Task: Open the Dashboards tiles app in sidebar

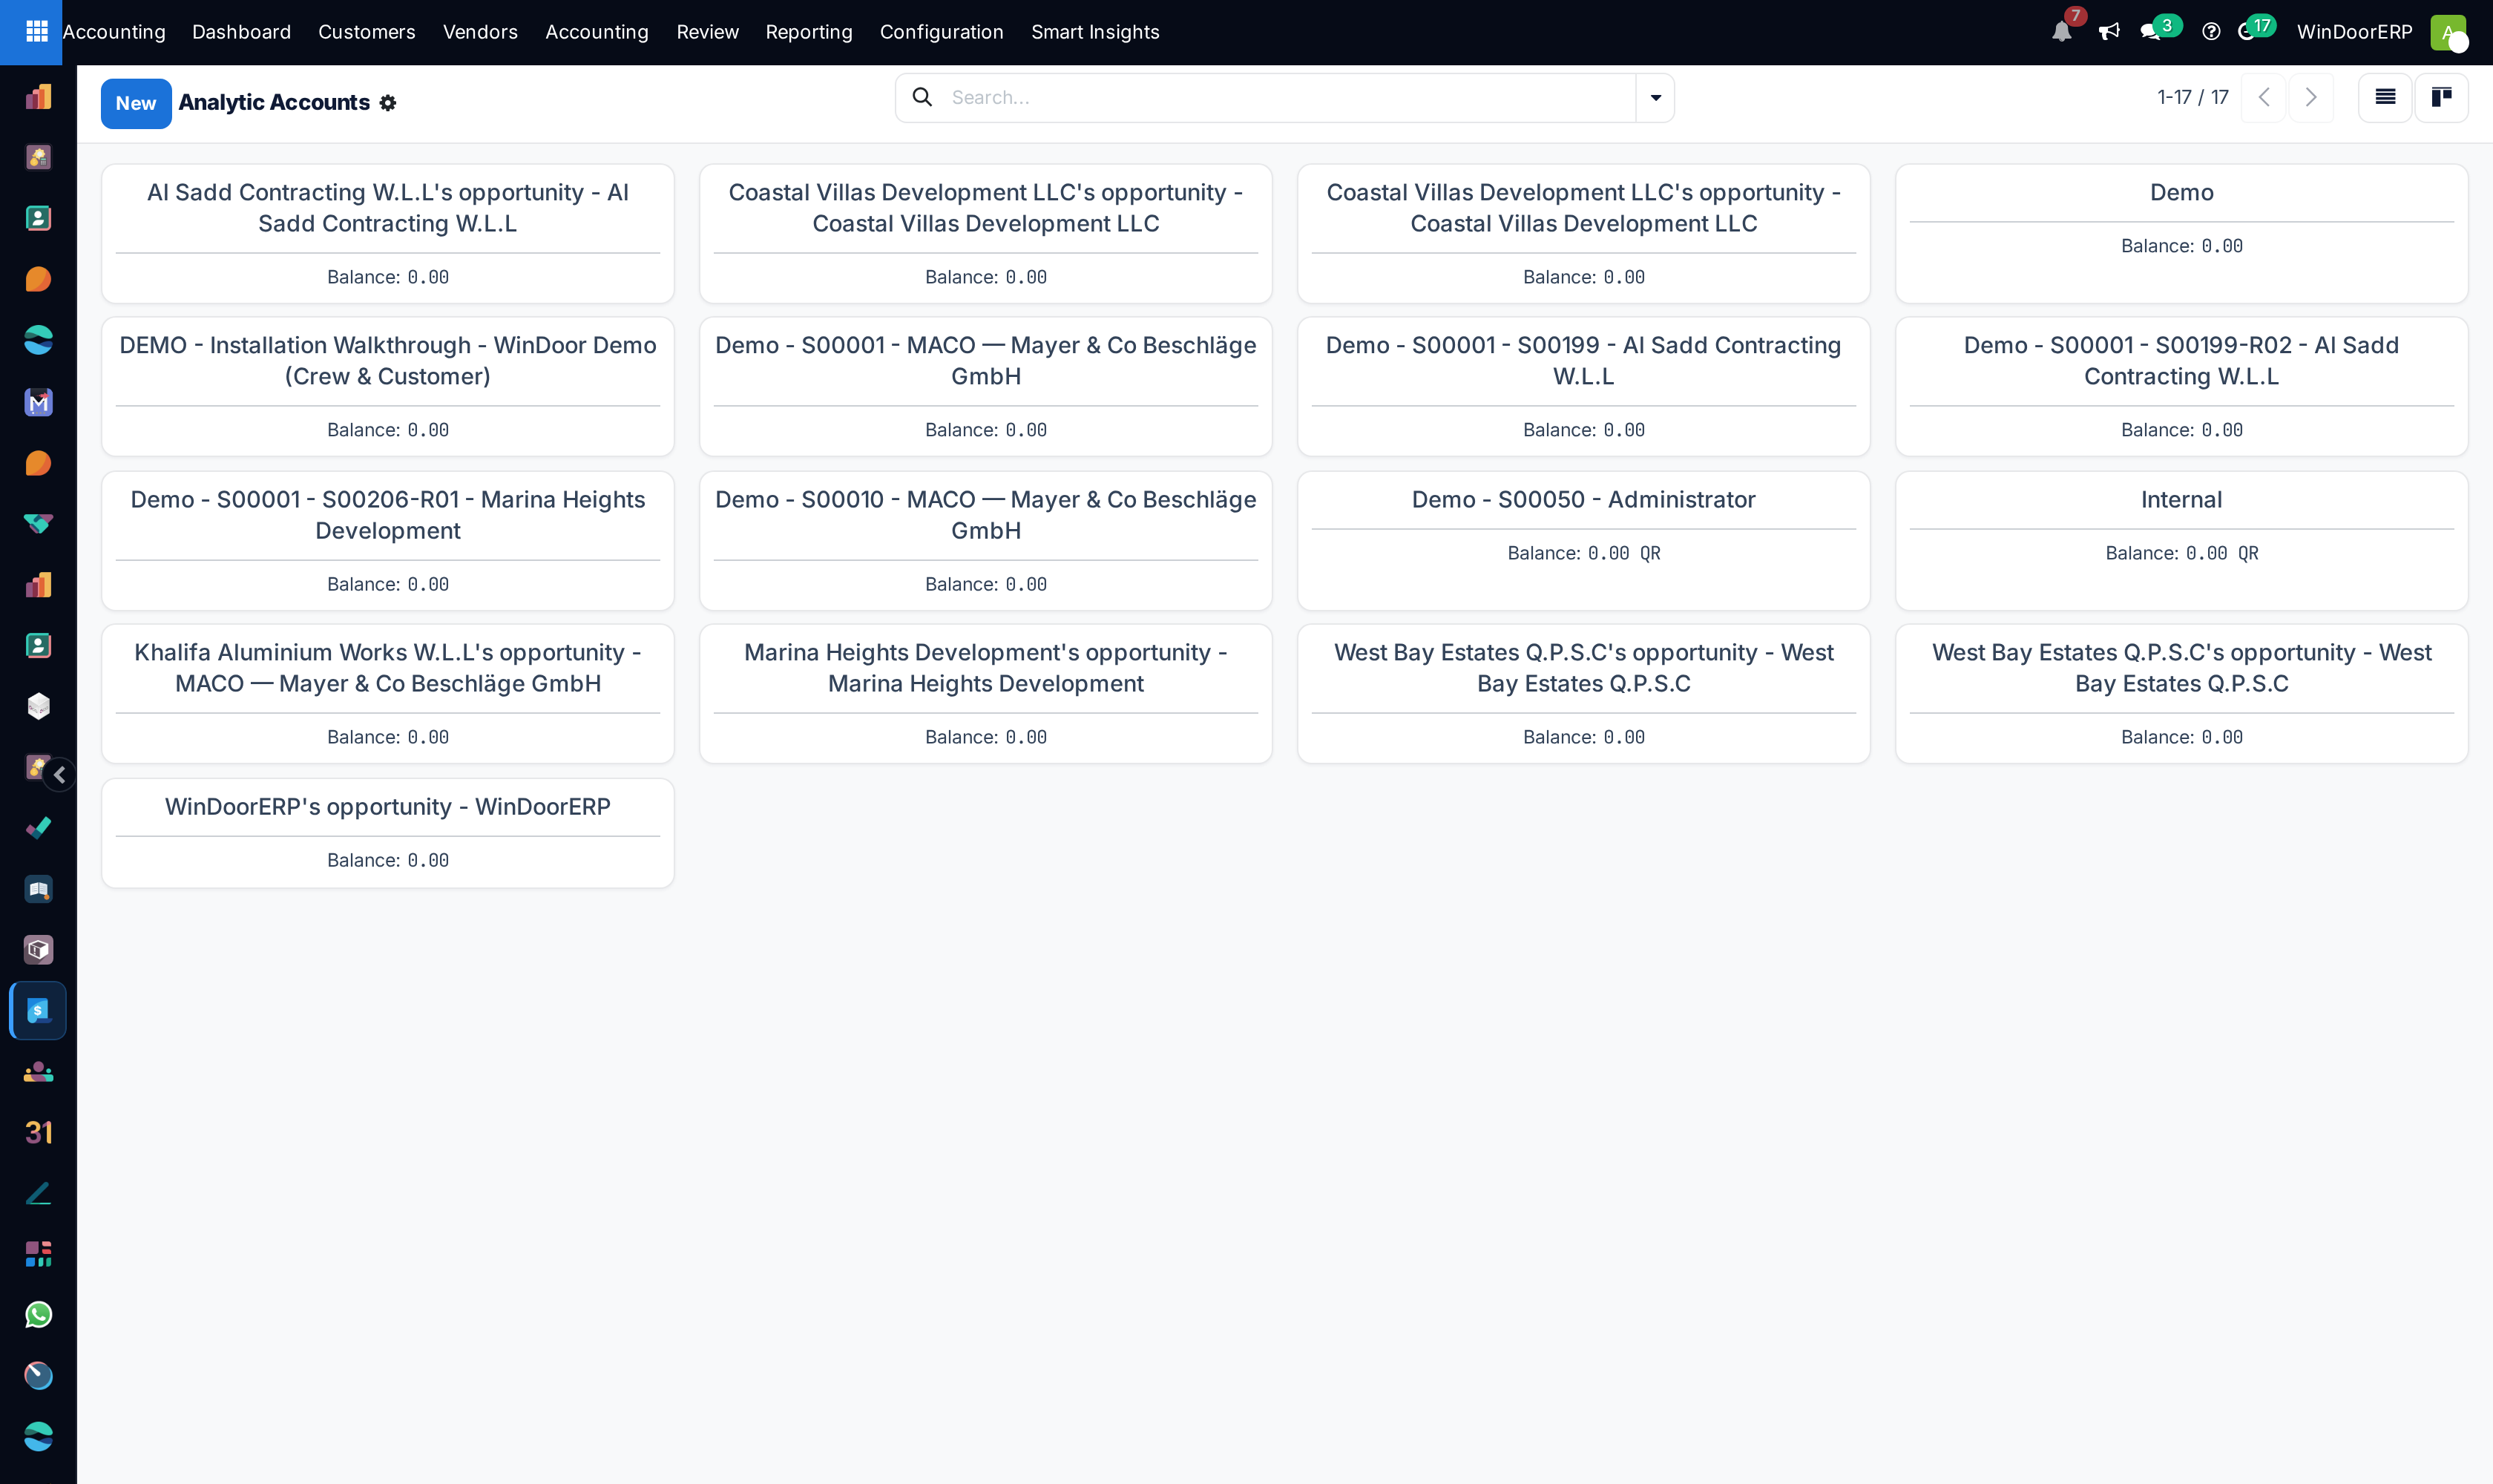Action: pyautogui.click(x=38, y=1254)
